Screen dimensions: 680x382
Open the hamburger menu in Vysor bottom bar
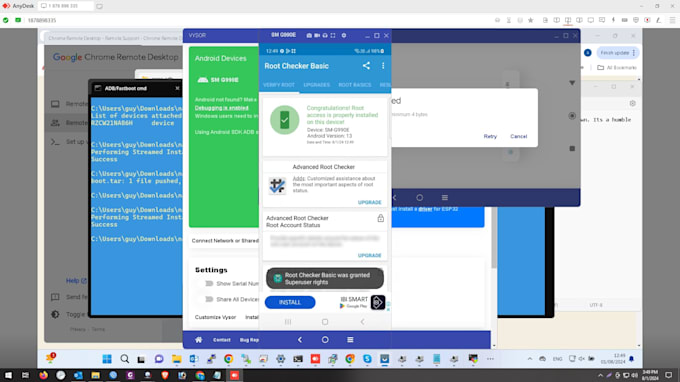coord(350,340)
